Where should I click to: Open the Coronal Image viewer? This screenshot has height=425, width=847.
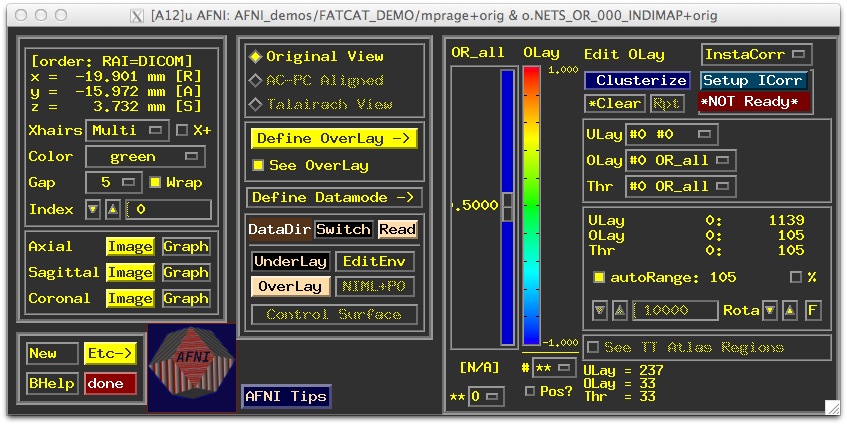click(130, 299)
